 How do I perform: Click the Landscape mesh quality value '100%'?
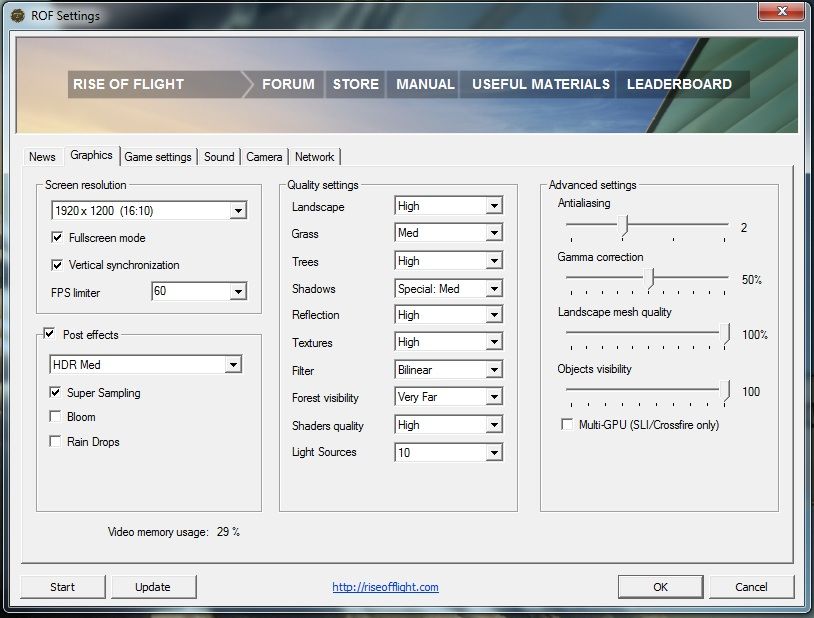pyautogui.click(x=755, y=334)
